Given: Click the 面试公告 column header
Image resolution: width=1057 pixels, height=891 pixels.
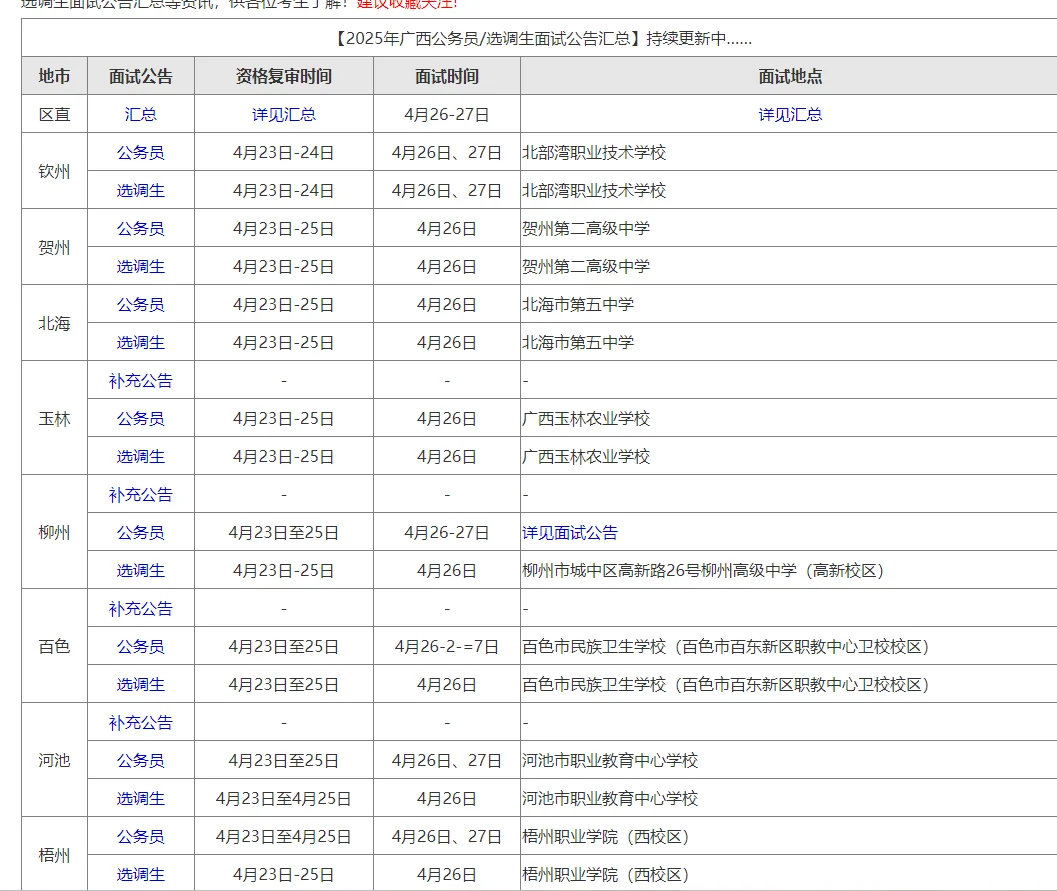Looking at the screenshot, I should [x=140, y=76].
